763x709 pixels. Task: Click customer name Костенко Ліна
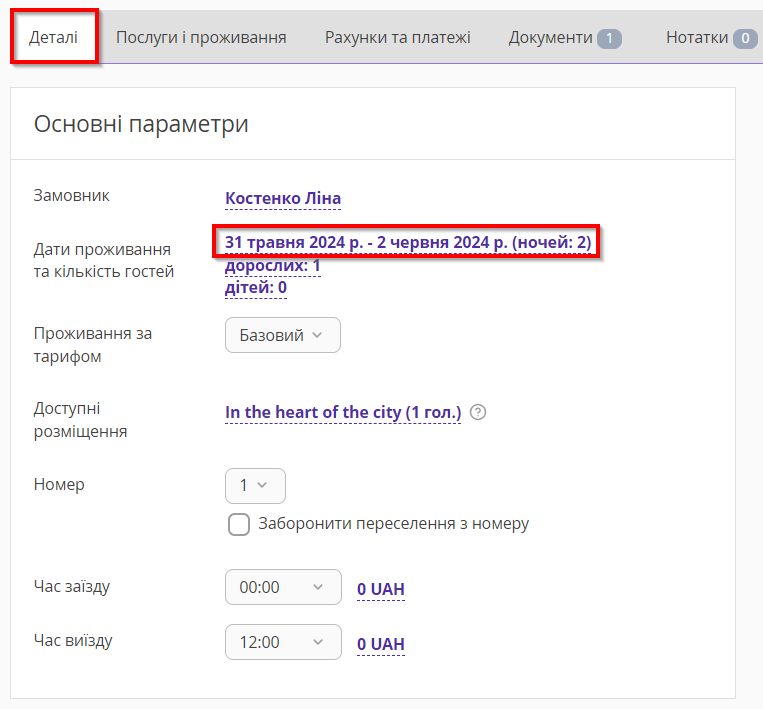[x=283, y=199]
